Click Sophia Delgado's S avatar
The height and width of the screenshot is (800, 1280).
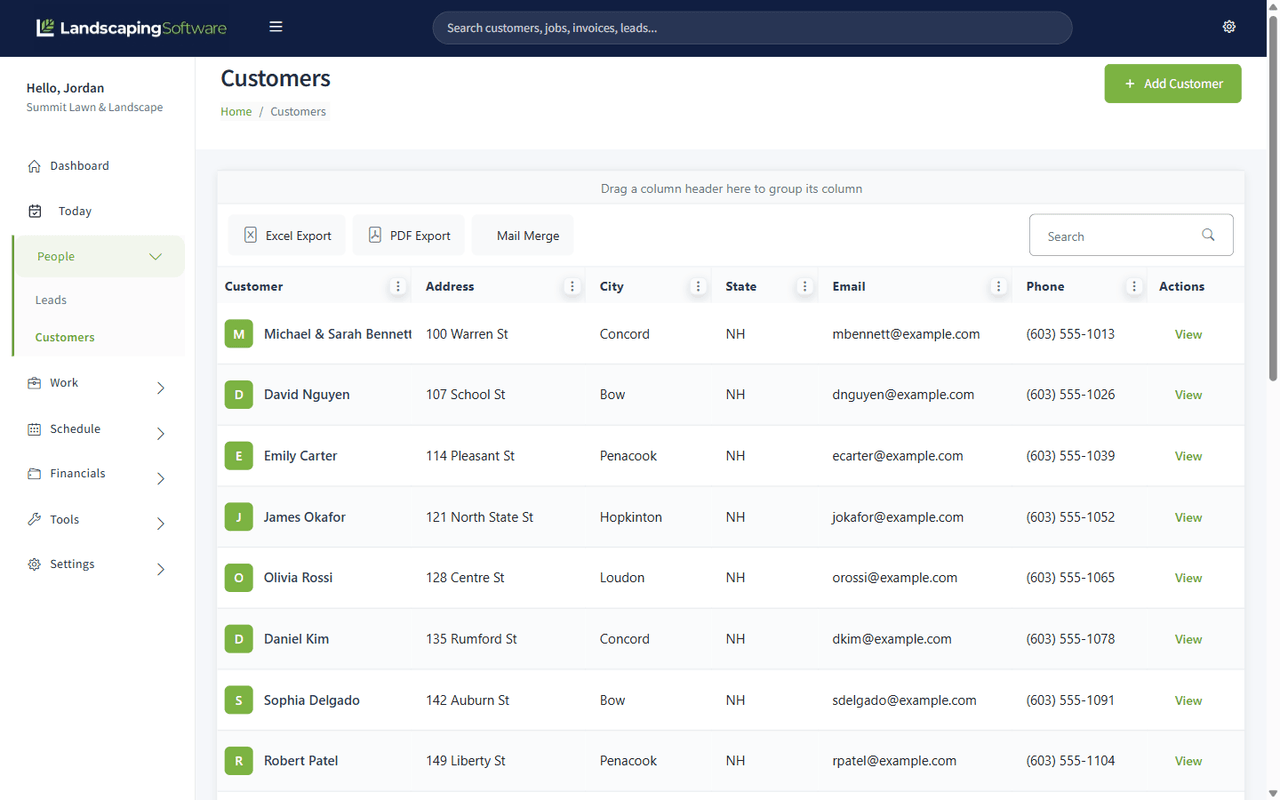[x=239, y=700]
